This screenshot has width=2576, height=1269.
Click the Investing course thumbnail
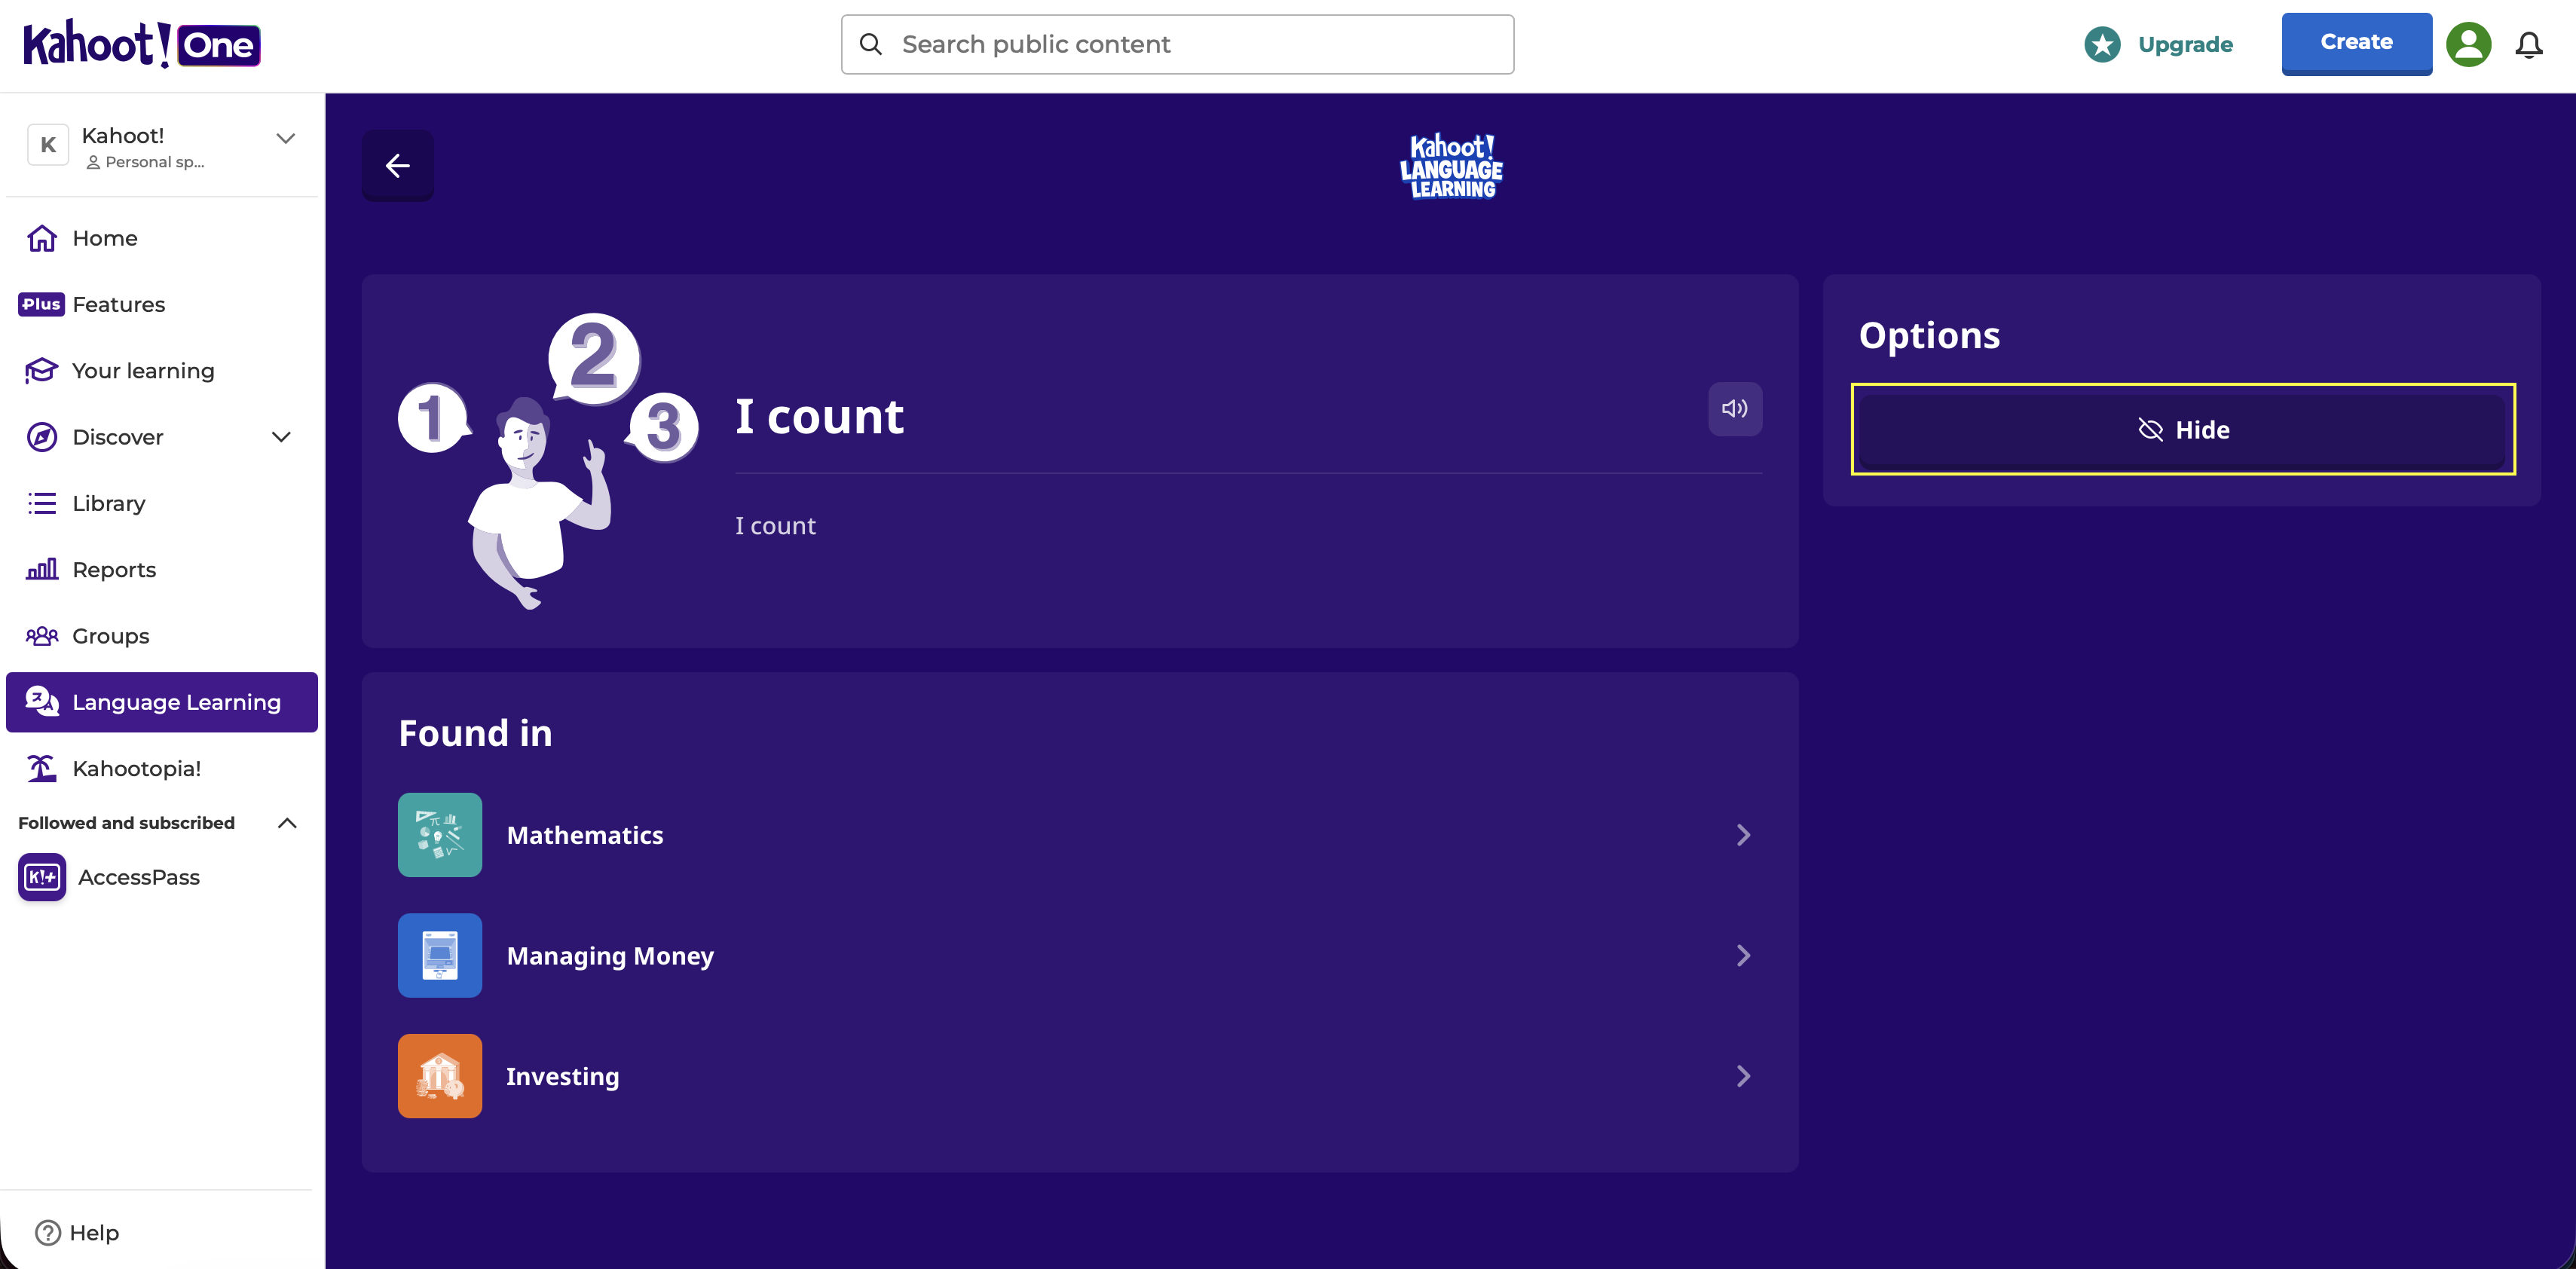(440, 1076)
